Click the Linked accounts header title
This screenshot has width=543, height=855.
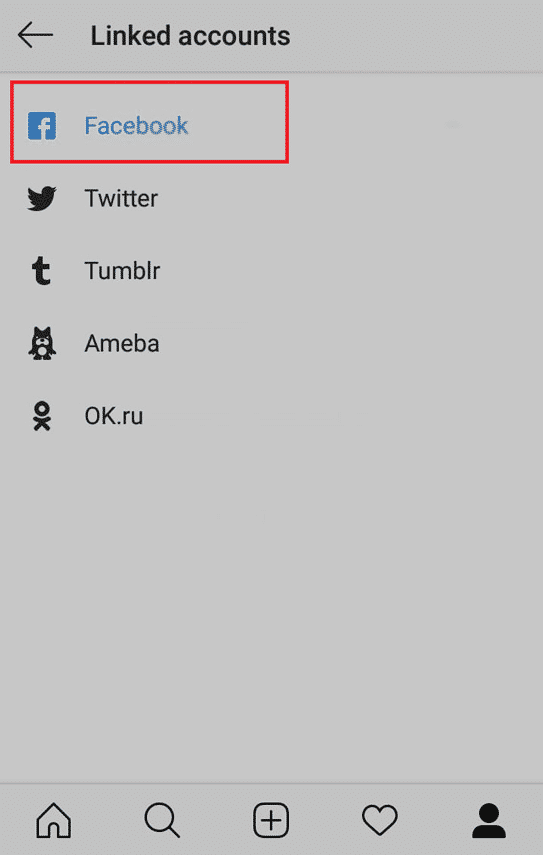[190, 36]
